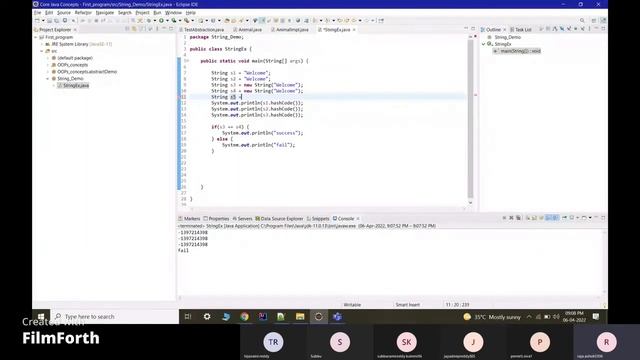Click the Debug bug toolbar icon
The image size is (640, 360).
pos(149,20)
